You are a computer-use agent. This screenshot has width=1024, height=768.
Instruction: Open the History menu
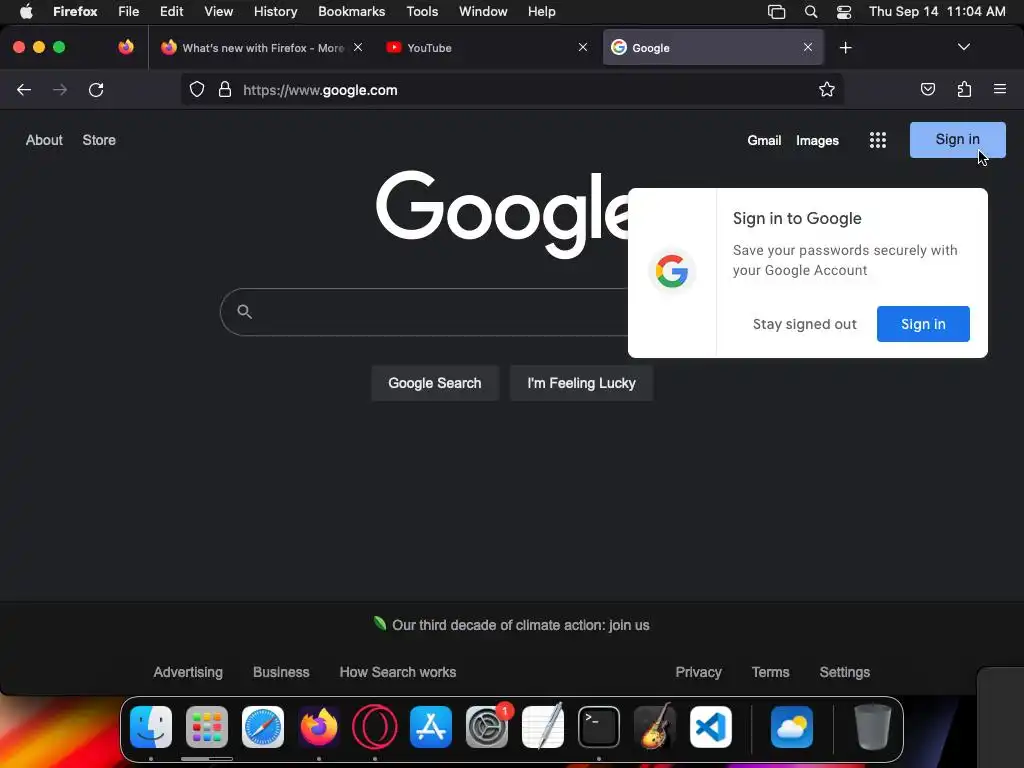click(276, 12)
